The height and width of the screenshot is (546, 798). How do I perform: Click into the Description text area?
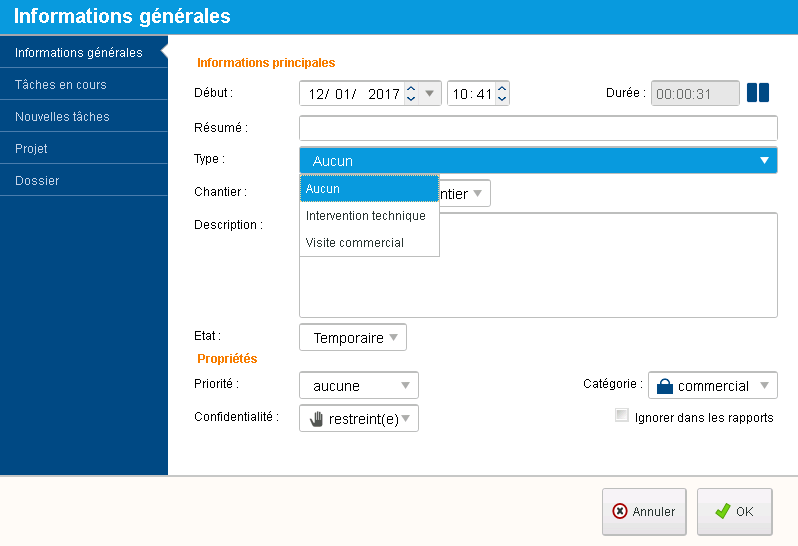538,265
